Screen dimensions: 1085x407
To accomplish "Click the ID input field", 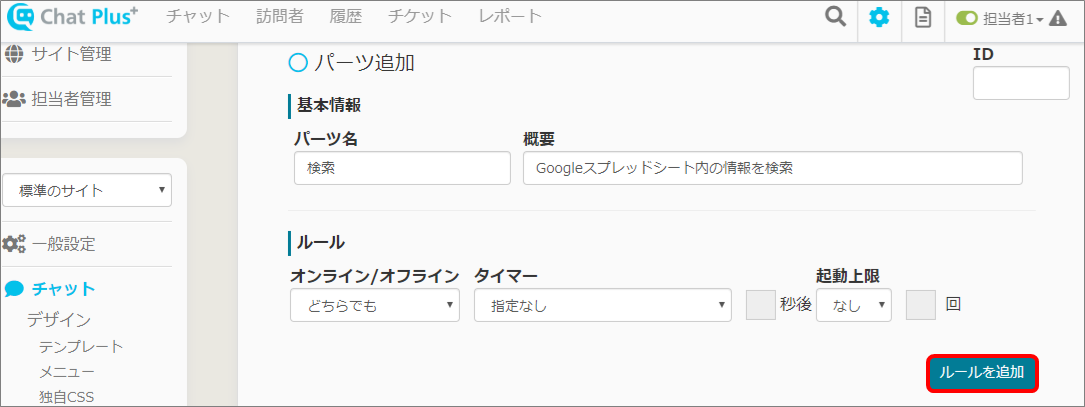I will (x=1021, y=83).
